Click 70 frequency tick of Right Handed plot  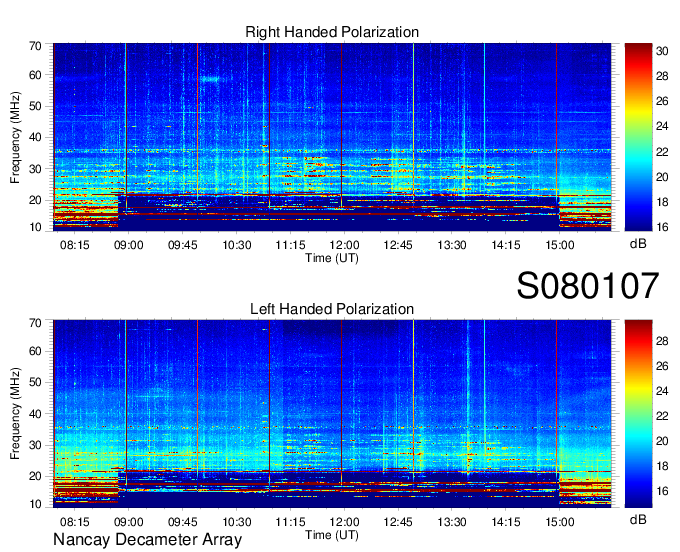[36, 46]
